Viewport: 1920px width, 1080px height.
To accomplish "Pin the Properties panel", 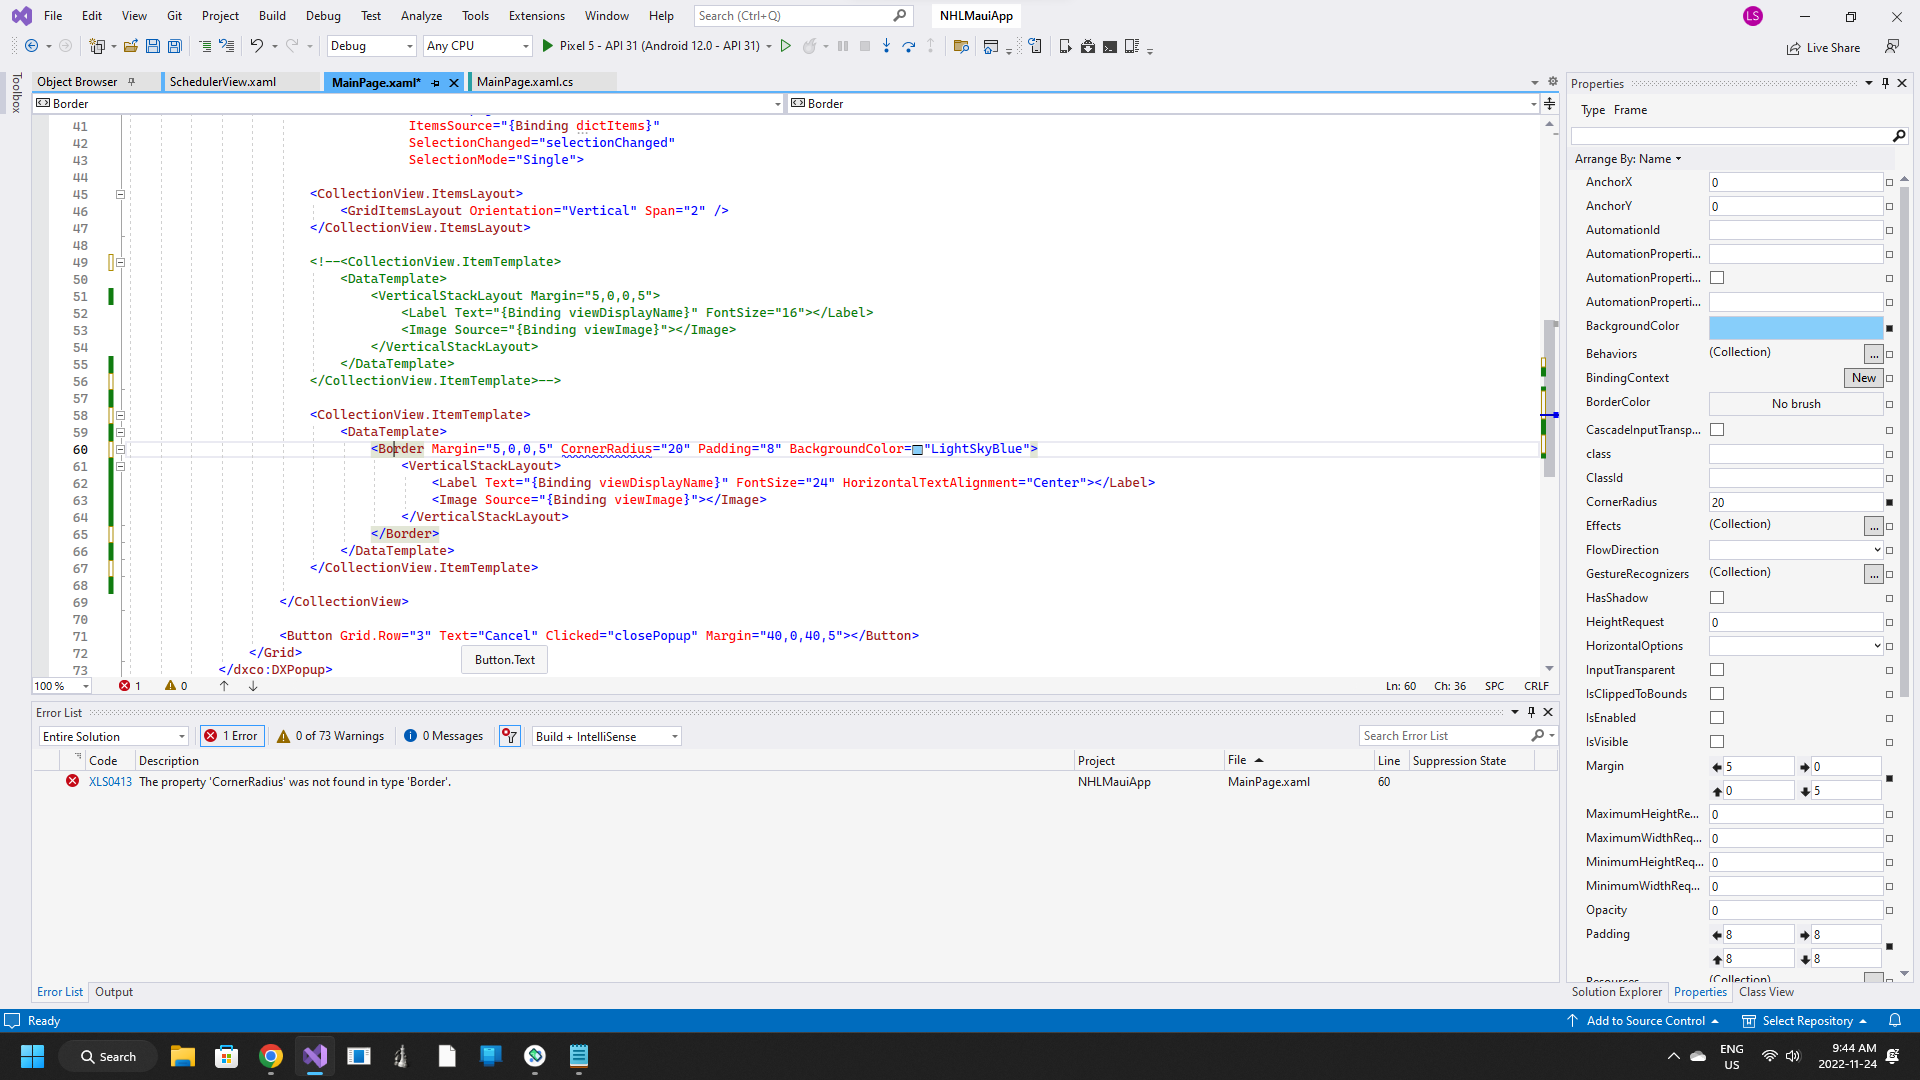I will tap(1885, 83).
